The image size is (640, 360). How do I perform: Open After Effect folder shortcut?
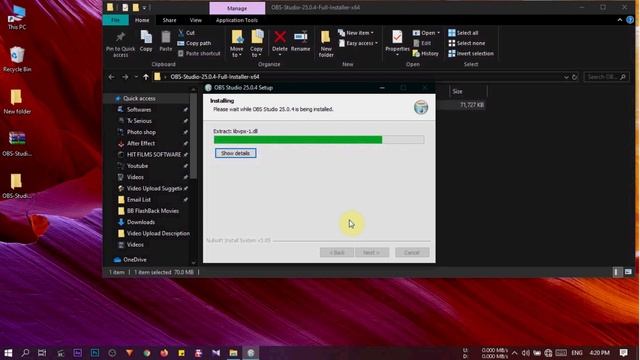[x=141, y=143]
